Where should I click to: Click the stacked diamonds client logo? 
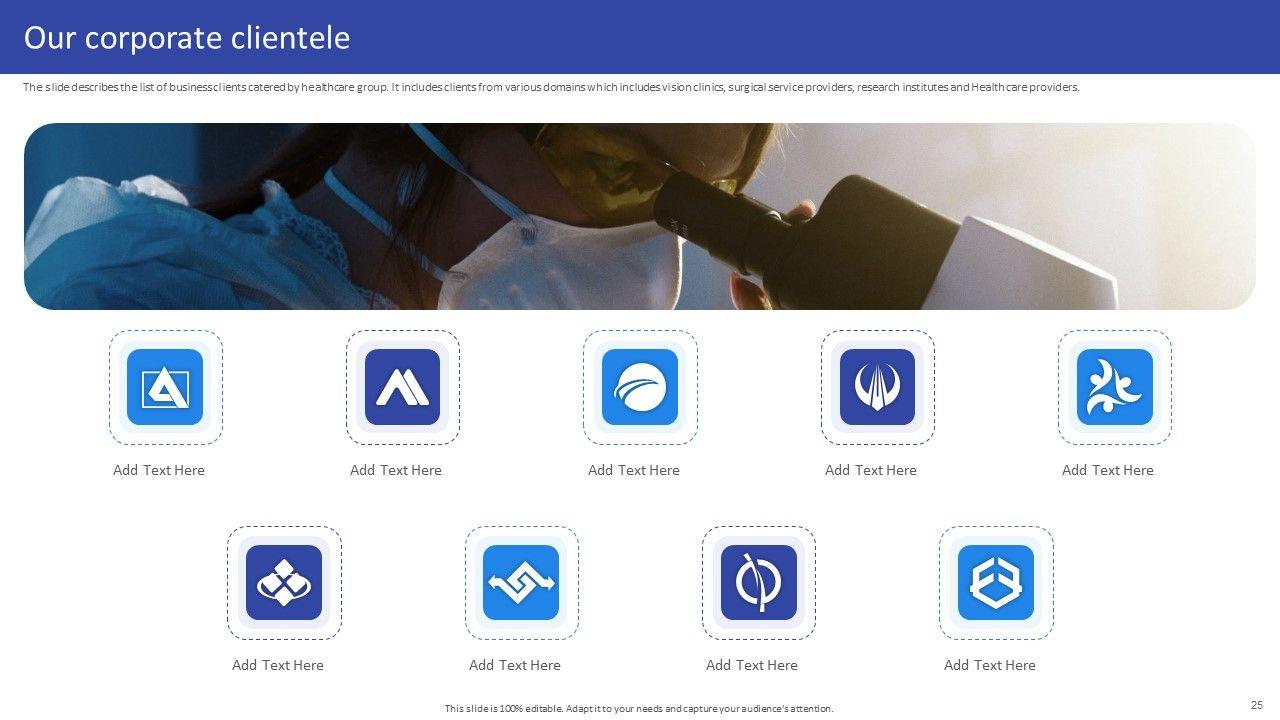coord(284,583)
